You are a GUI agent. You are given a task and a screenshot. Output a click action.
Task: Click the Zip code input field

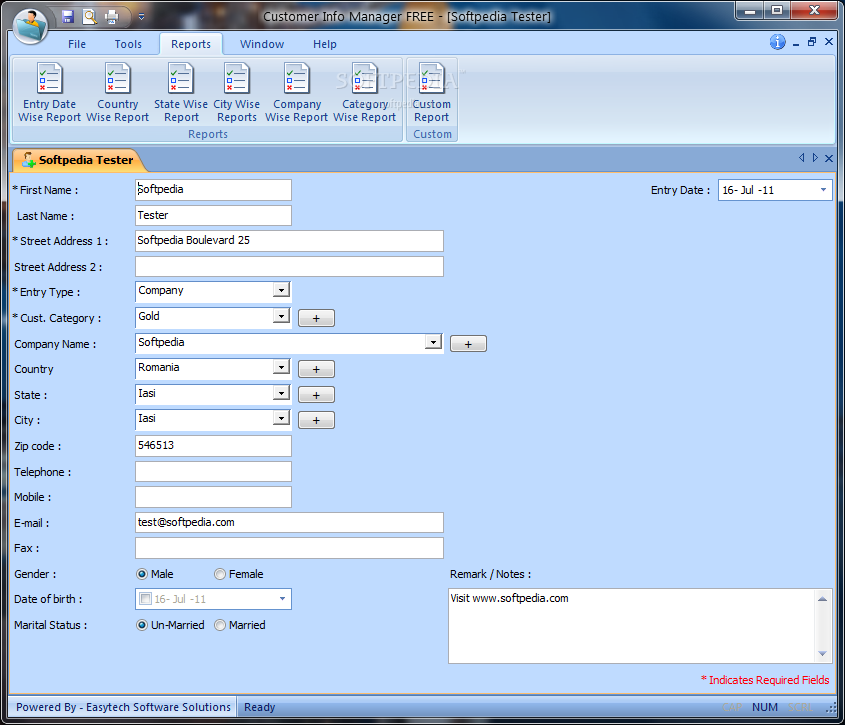pos(213,446)
